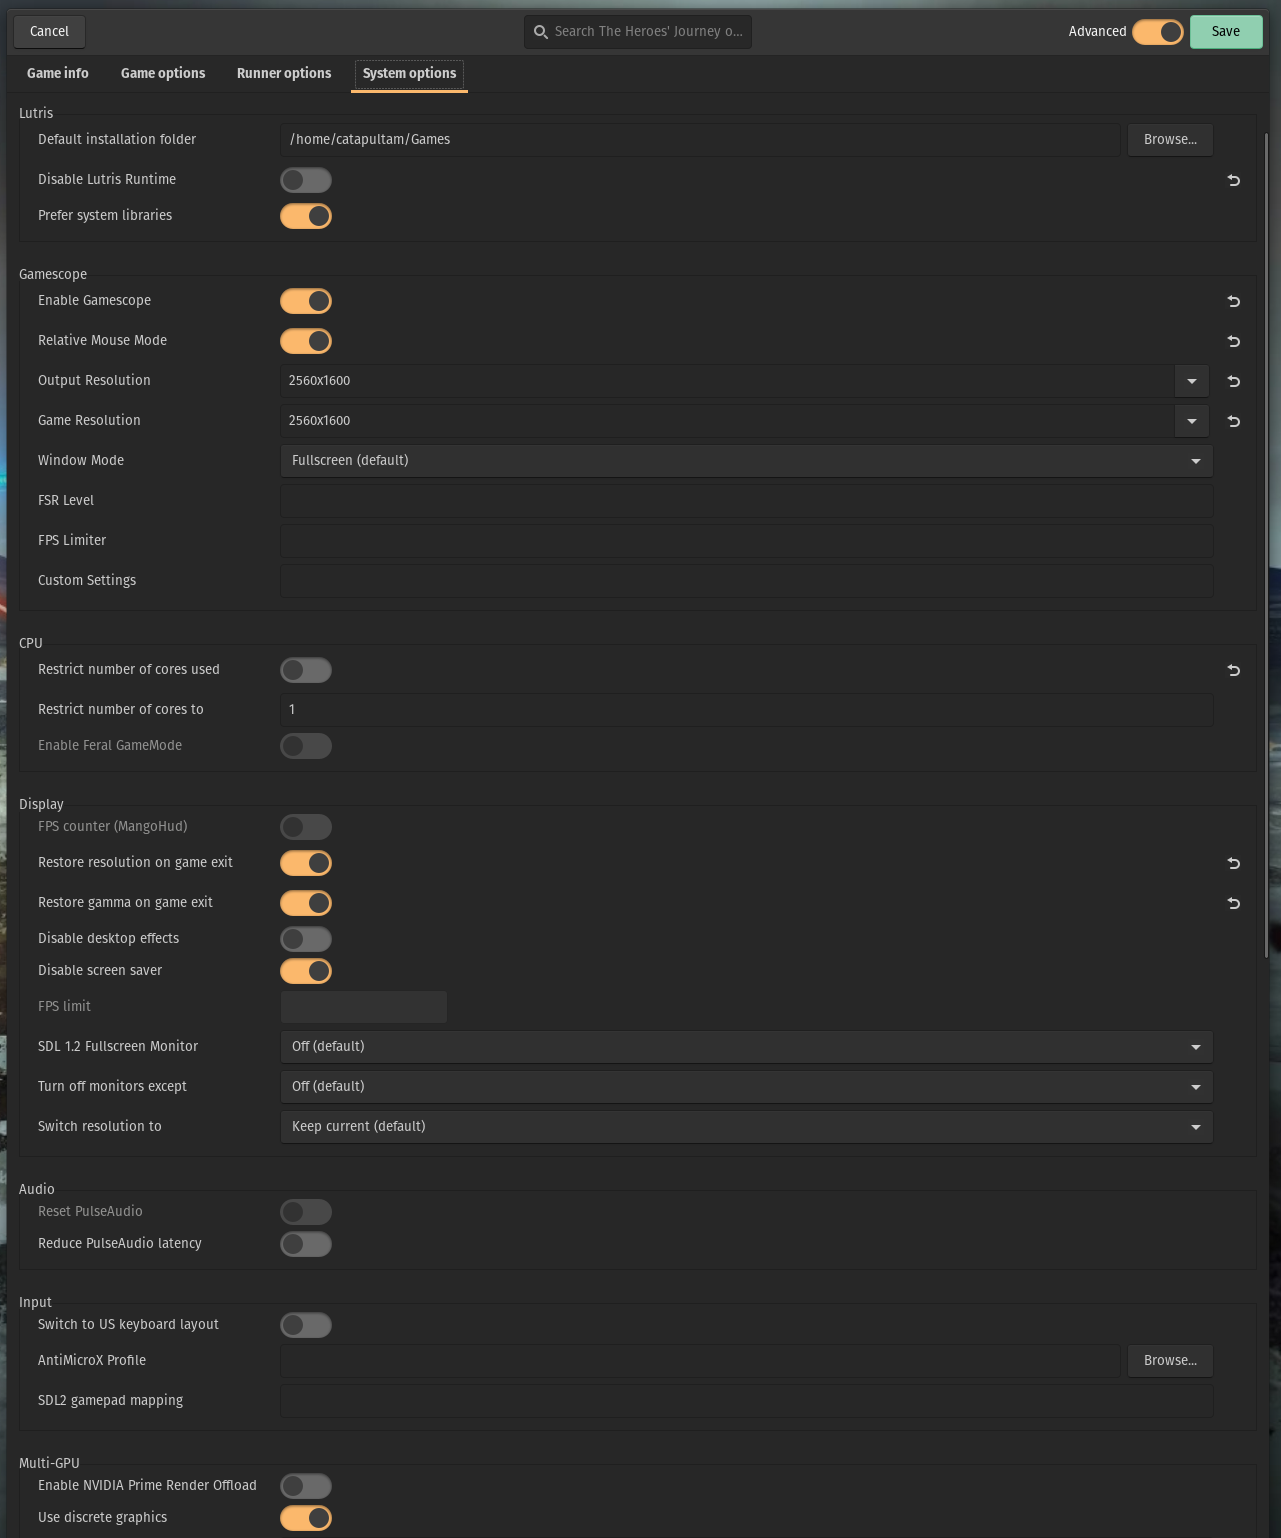Click Custom Settings field
The height and width of the screenshot is (1538, 1281).
tap(747, 581)
